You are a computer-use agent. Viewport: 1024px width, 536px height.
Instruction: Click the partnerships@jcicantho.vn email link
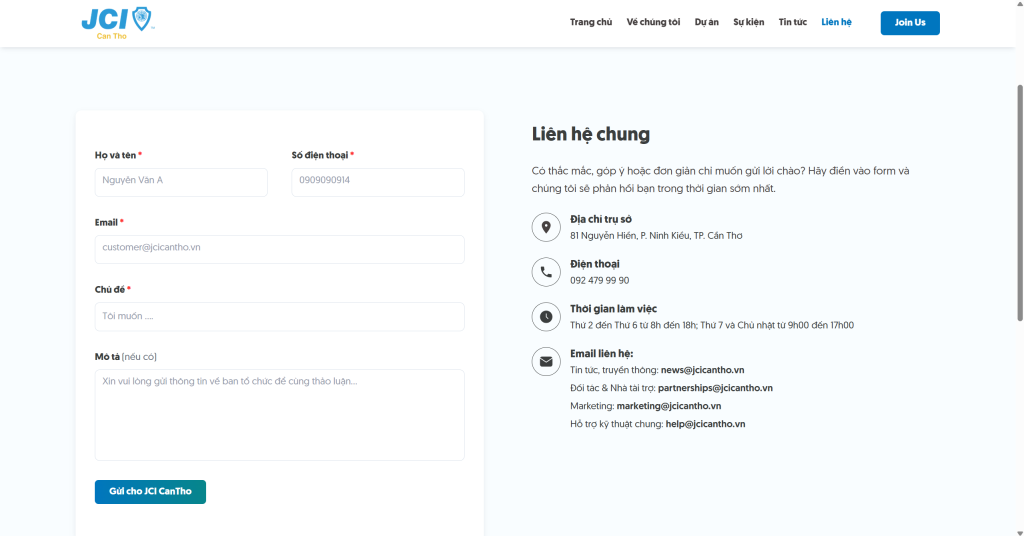click(715, 388)
